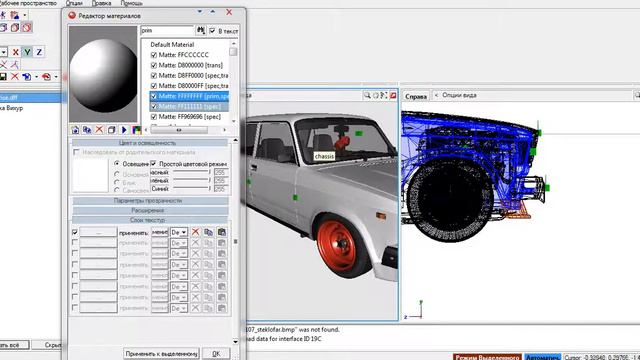This screenshot has width=640, height=360.
Task: Uncheck the Matte: D8FF0000 material checkbox
Action: point(154,76)
